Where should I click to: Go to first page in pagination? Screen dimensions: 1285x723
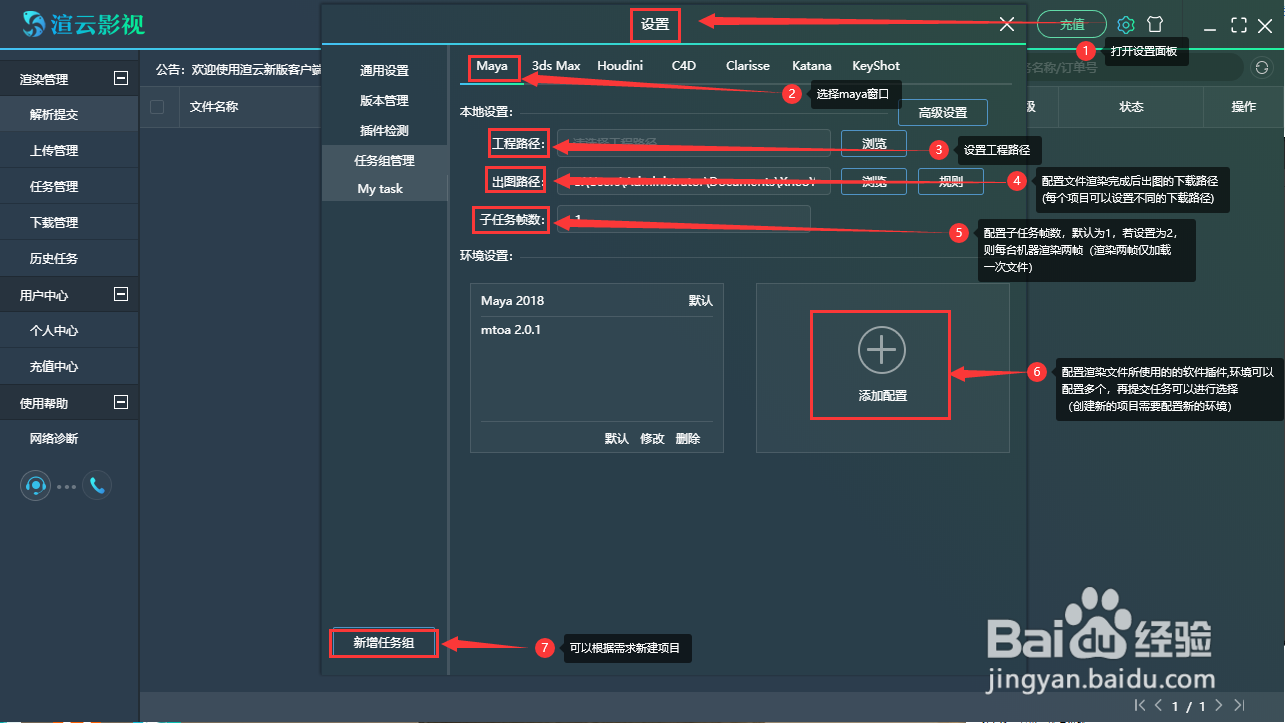pyautogui.click(x=1141, y=706)
